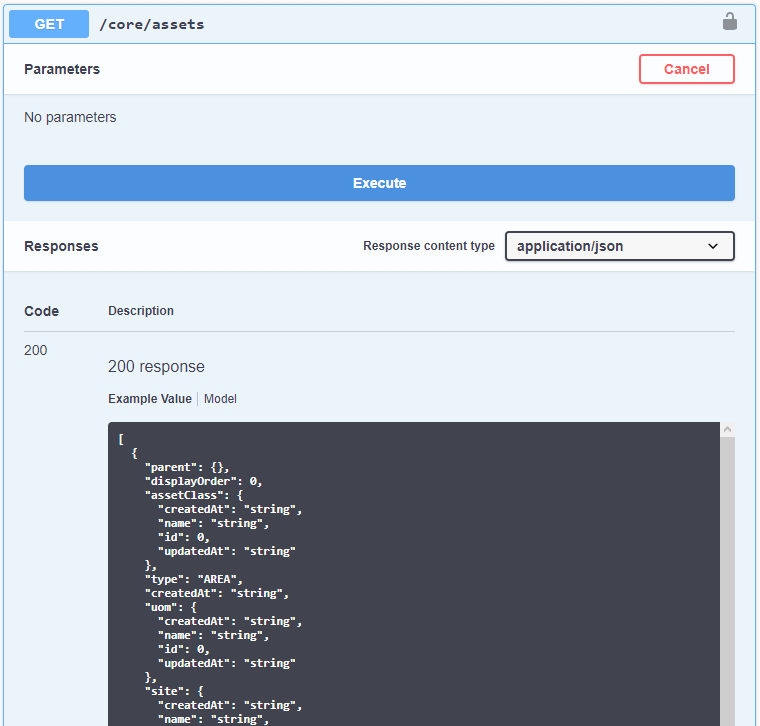Switch to the Model tab
760x726 pixels.
(220, 399)
